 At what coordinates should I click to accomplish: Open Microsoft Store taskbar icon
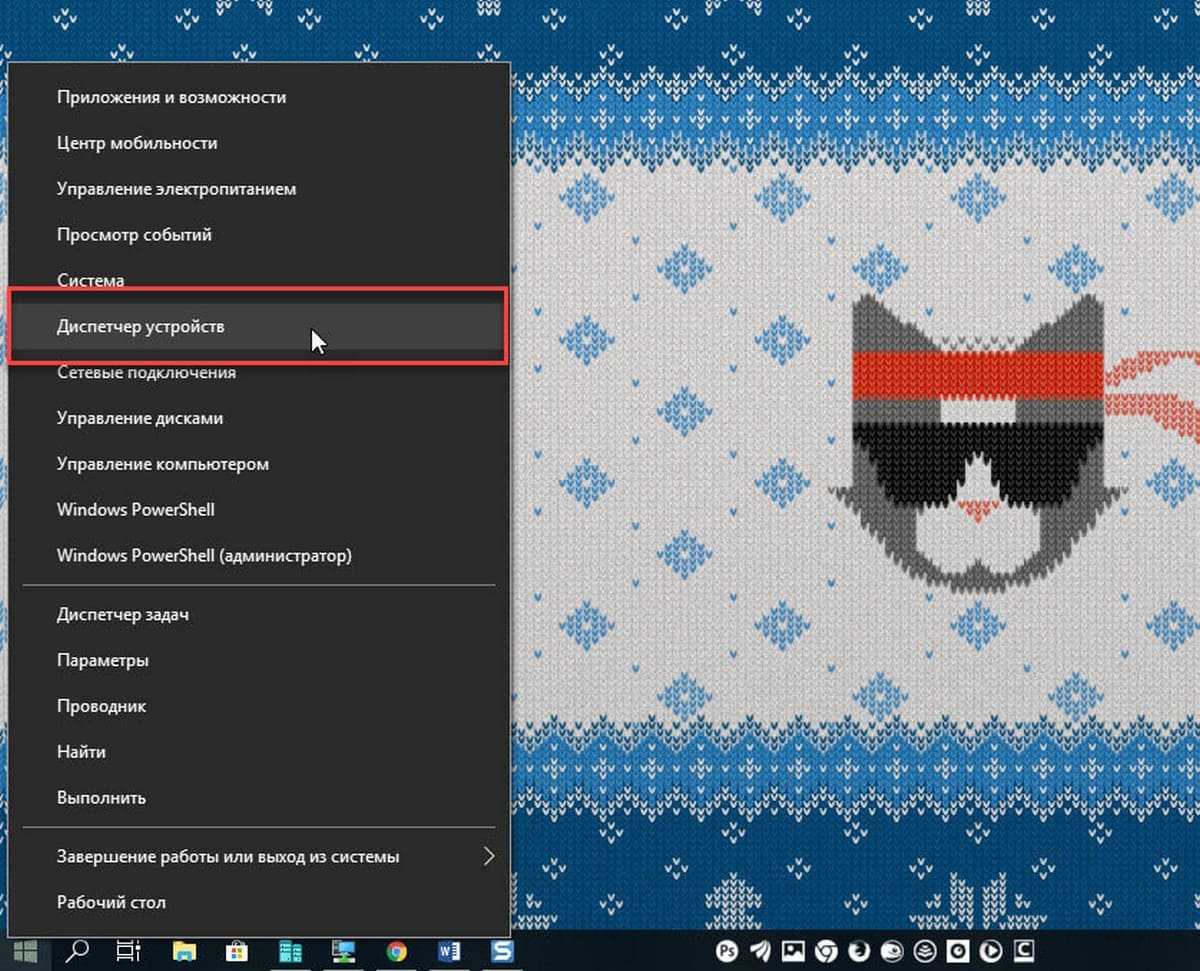(x=237, y=951)
